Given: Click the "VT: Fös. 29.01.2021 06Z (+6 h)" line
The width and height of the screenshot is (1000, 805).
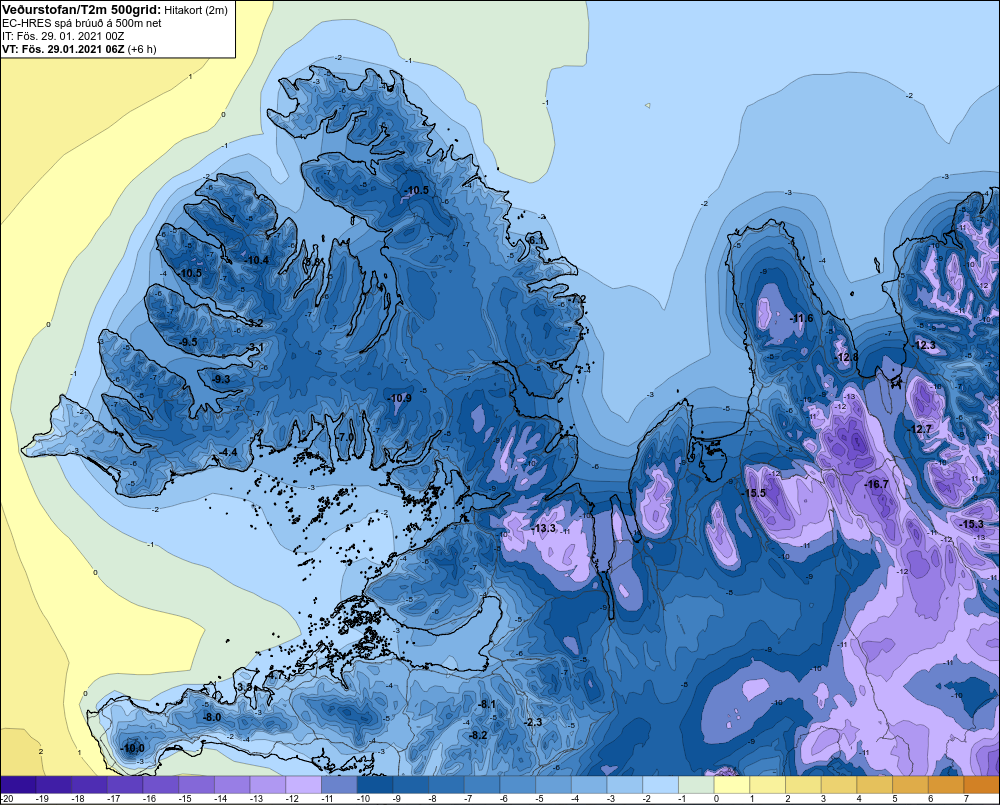Looking at the screenshot, I should click(x=79, y=49).
